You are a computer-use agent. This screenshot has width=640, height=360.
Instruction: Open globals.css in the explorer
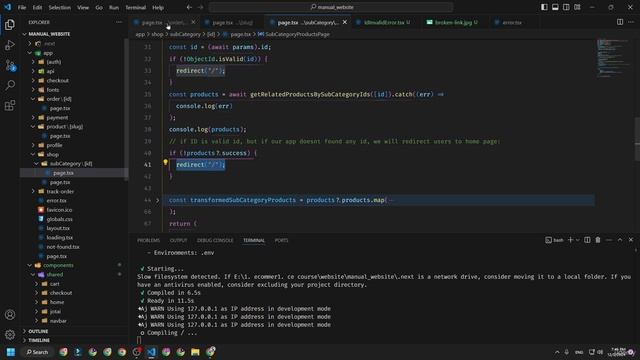point(60,219)
